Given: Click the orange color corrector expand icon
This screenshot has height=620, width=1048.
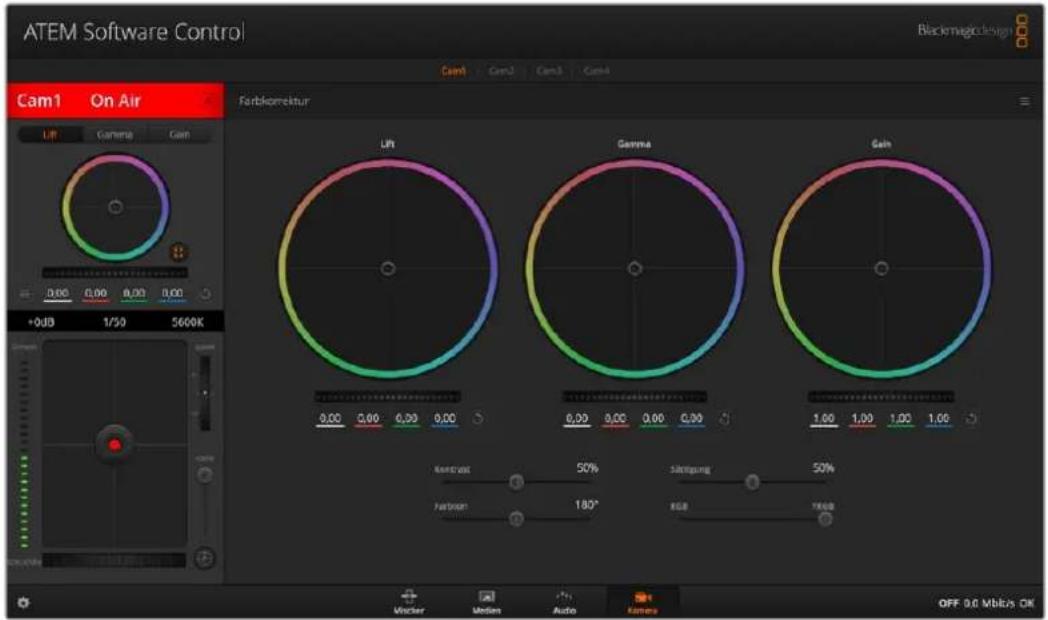Looking at the screenshot, I should 178,252.
